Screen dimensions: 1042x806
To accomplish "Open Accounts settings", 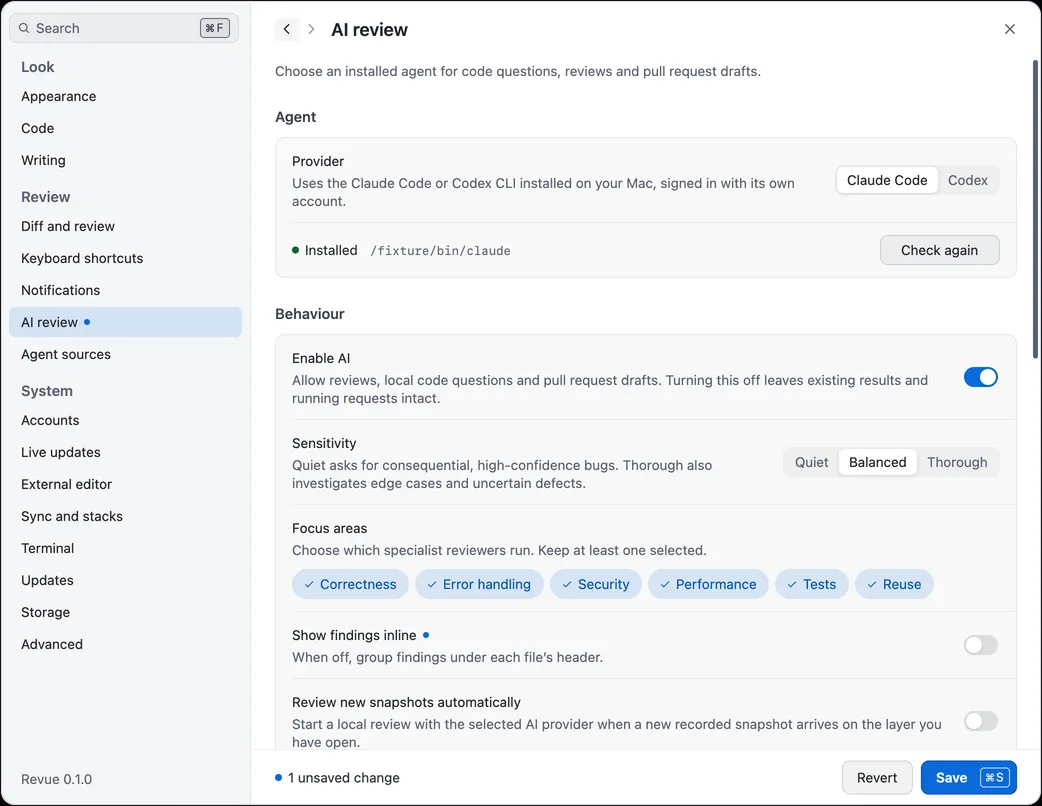I will click(x=125, y=420).
